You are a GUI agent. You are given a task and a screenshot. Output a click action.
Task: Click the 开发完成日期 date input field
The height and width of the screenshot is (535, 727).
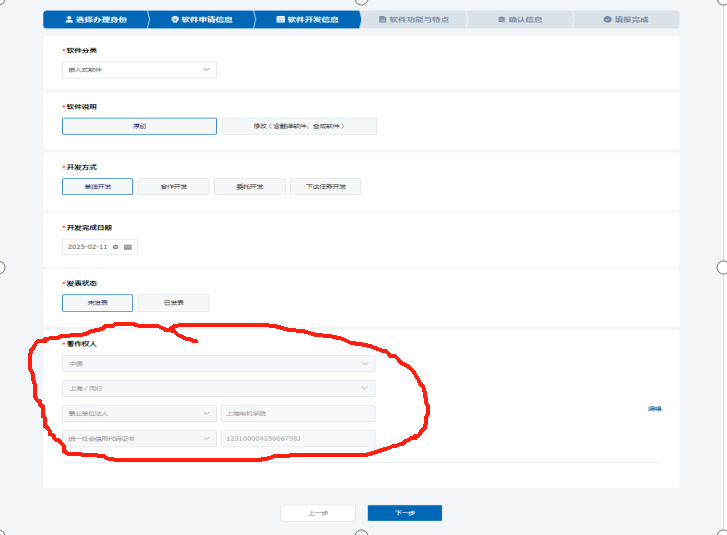tap(88, 246)
